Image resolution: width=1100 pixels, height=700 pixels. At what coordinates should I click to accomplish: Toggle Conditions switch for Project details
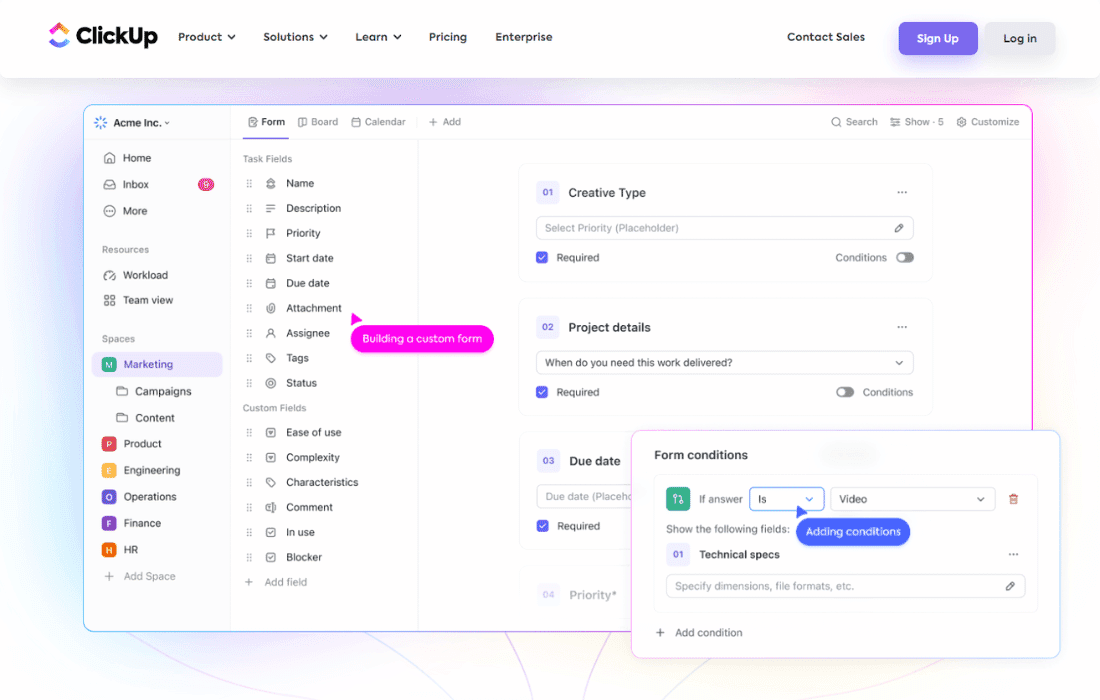[845, 392]
